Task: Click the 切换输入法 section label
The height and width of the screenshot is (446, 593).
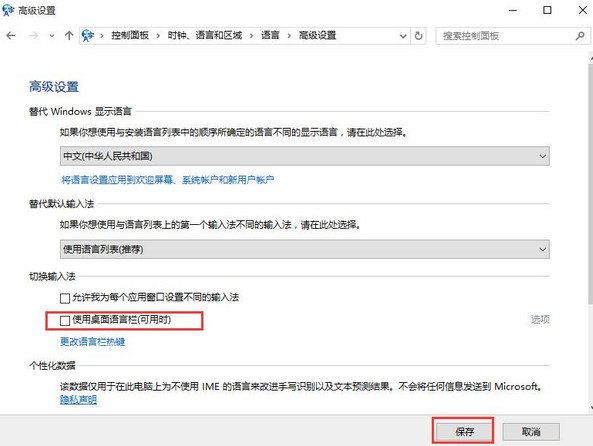Action: click(52, 277)
